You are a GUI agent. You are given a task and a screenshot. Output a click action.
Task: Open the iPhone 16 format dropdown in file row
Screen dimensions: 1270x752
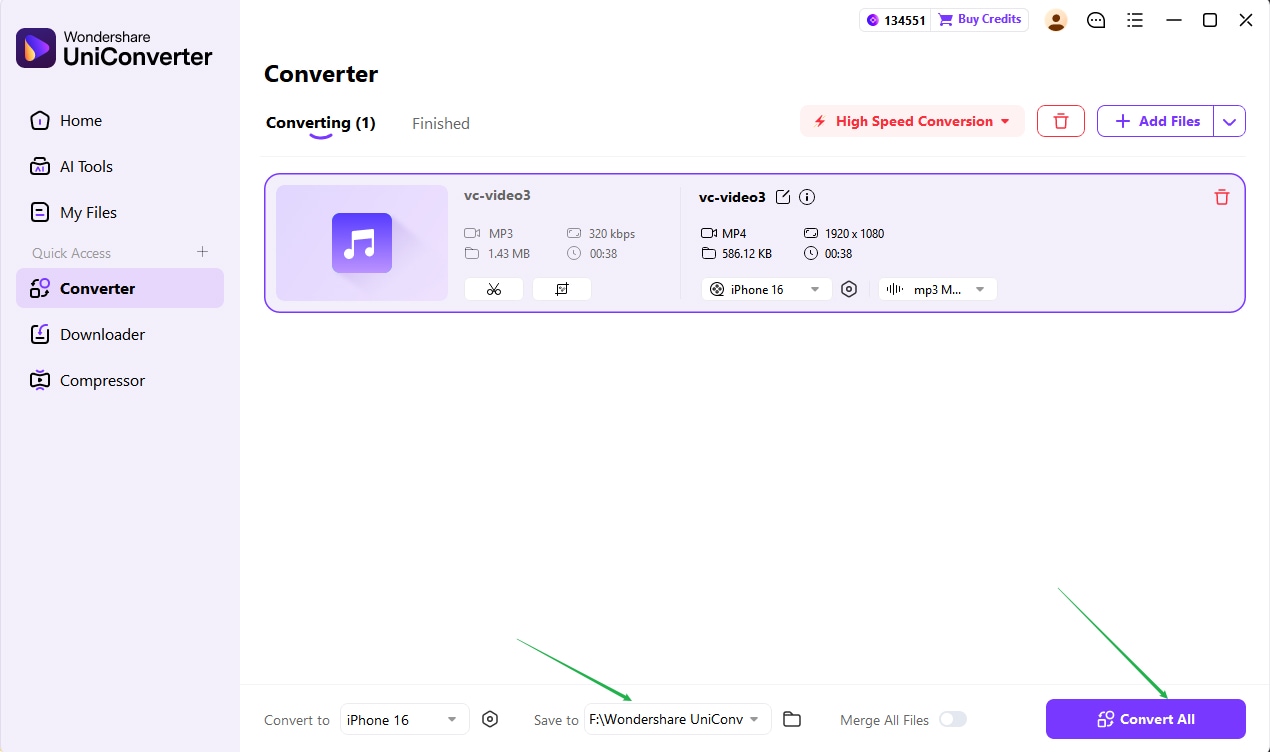point(767,289)
